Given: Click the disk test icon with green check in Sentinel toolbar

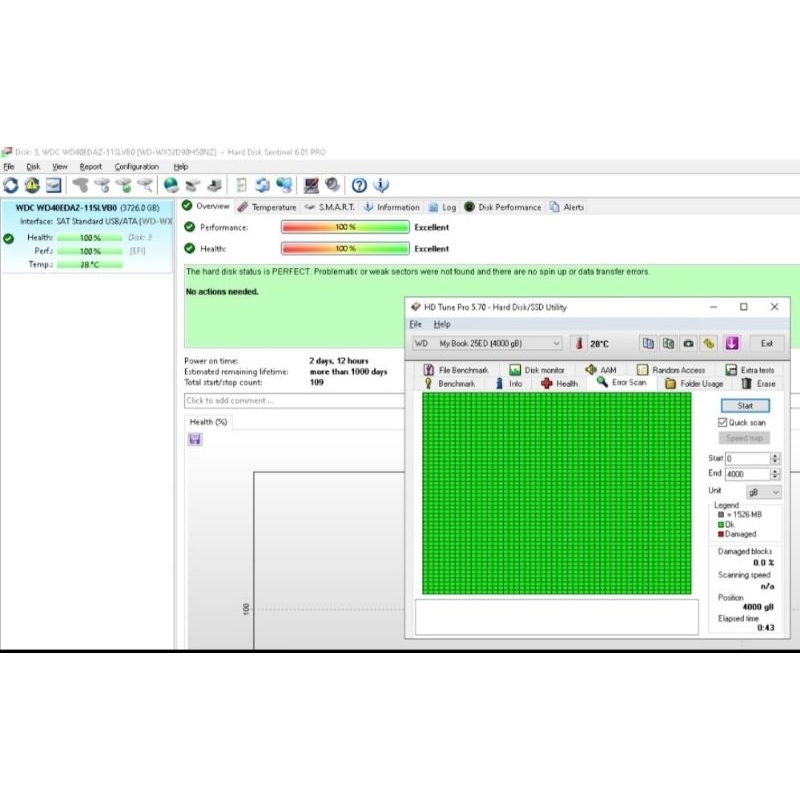Looking at the screenshot, I should [123, 185].
